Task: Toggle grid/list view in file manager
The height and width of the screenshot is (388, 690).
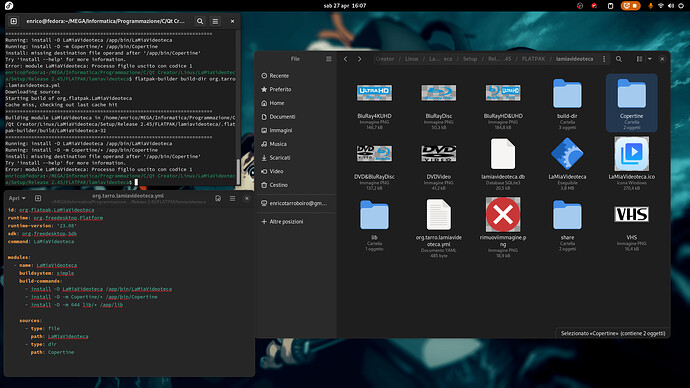Action: pos(639,59)
